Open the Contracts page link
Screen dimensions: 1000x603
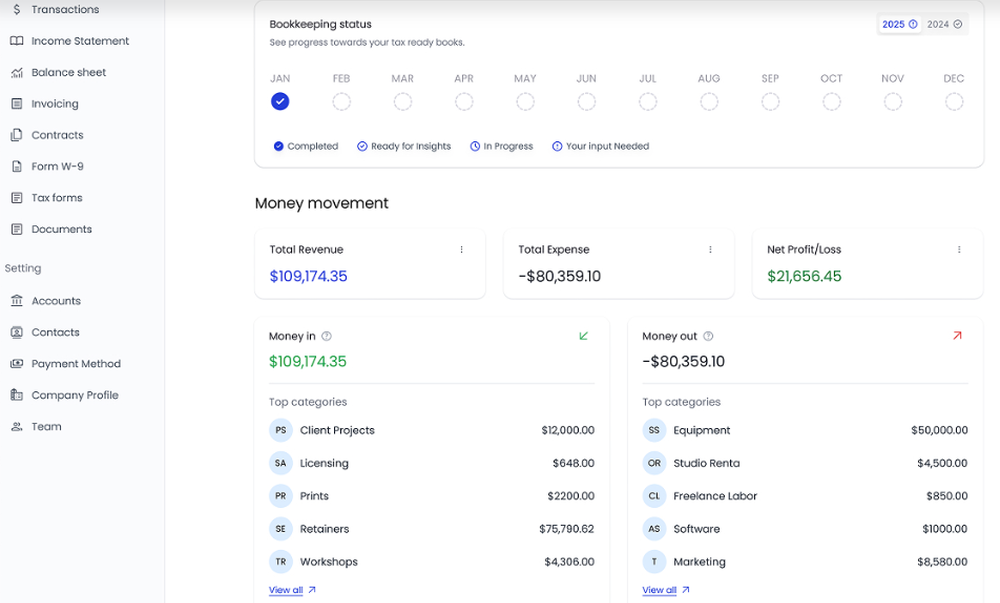point(57,134)
